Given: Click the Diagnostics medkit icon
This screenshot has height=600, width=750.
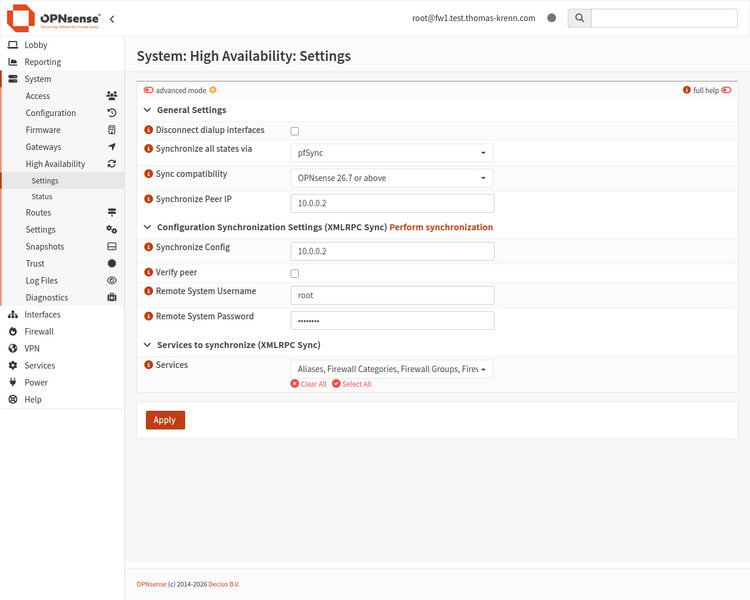Looking at the screenshot, I should point(111,297).
